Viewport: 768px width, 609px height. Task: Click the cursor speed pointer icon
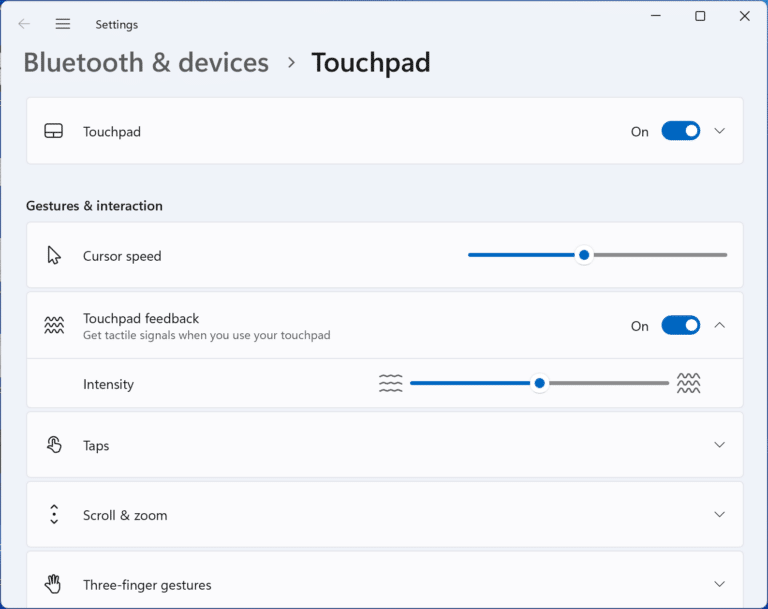pos(54,256)
